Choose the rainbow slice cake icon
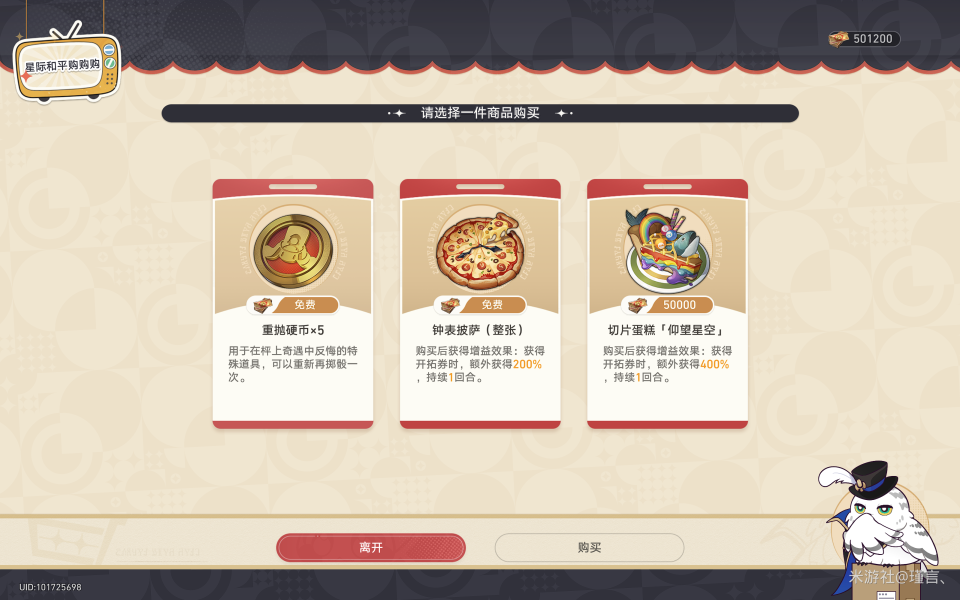Viewport: 960px width, 600px height. point(667,250)
